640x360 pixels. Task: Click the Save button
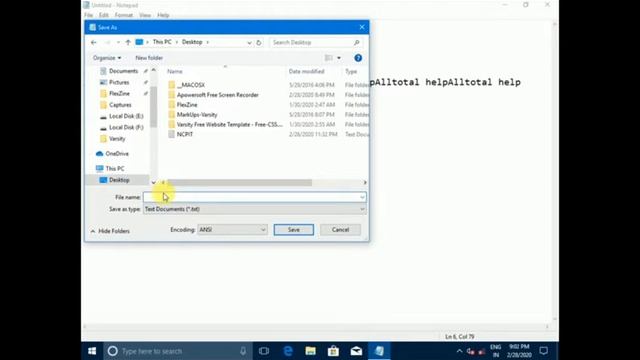point(293,230)
